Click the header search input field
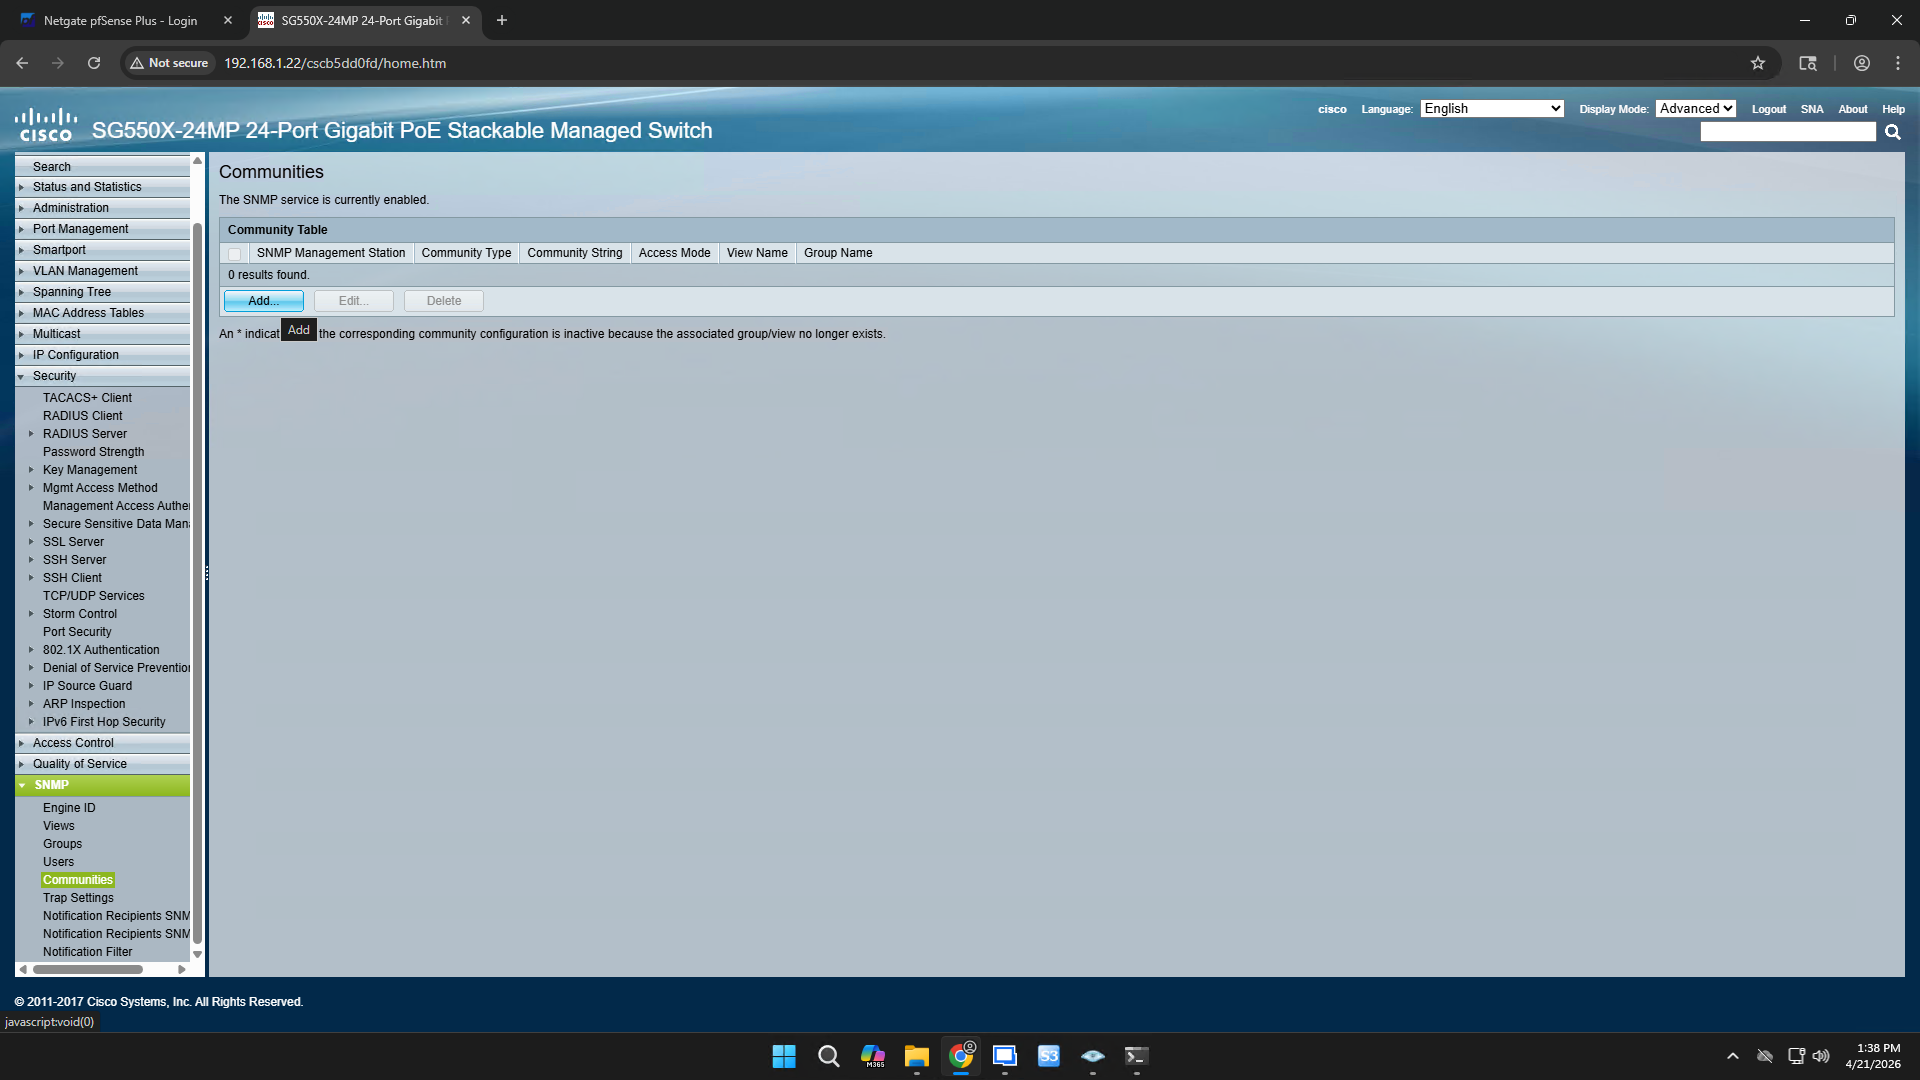The width and height of the screenshot is (1920, 1080). (x=1787, y=132)
